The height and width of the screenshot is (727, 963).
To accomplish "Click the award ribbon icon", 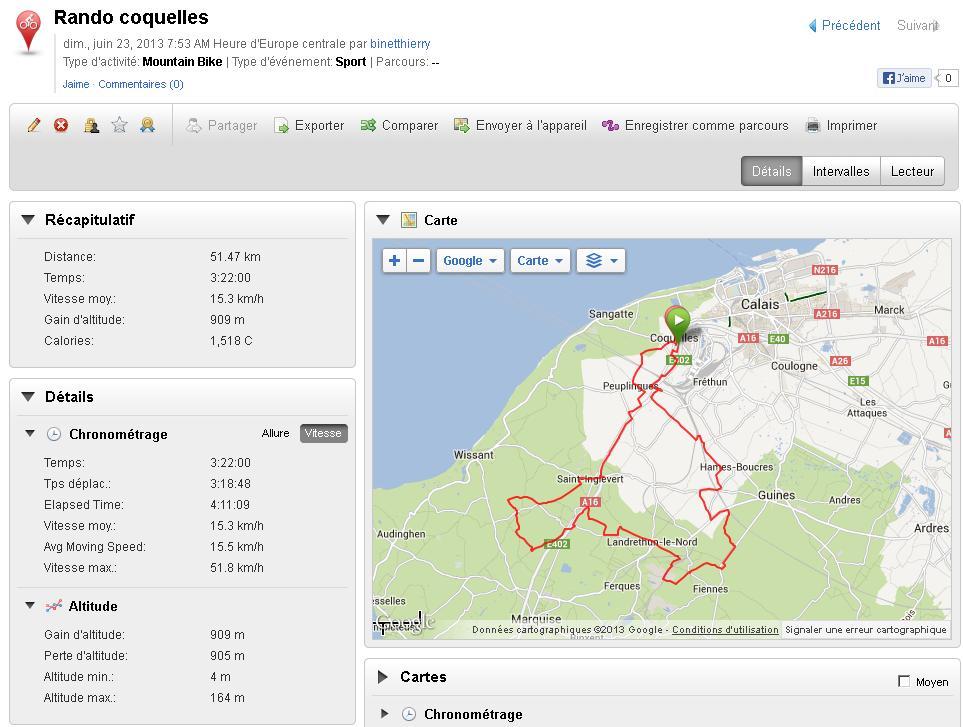I will point(147,125).
